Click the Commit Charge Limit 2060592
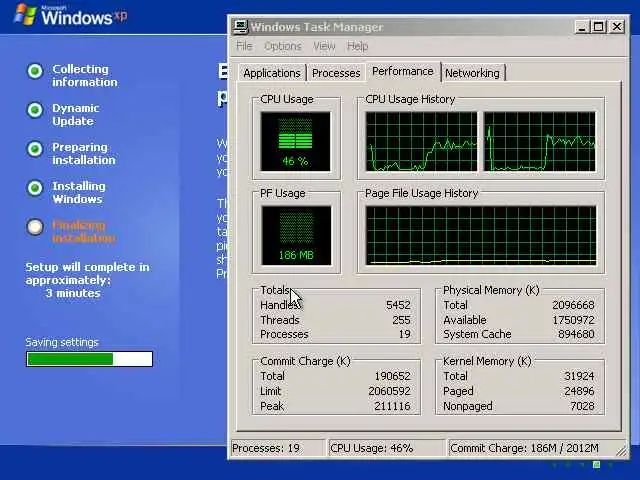 pos(389,391)
